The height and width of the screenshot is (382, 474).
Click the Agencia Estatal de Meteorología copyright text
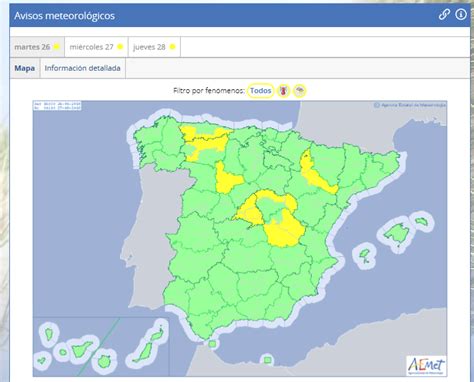point(410,105)
